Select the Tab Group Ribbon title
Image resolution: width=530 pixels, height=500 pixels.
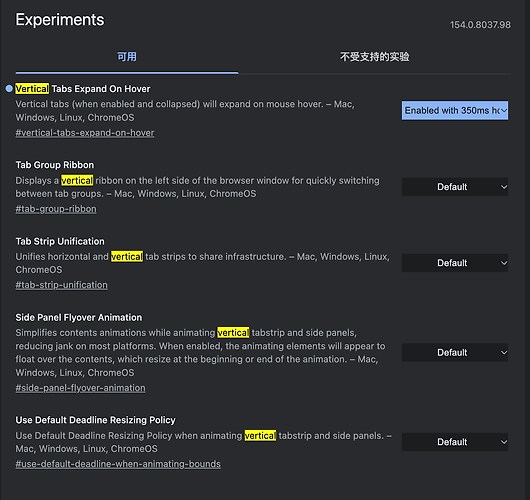tap(55, 165)
